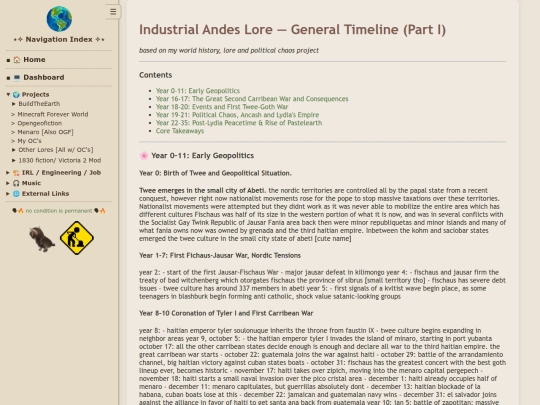The width and height of the screenshot is (540, 405).
Task: Expand the IRL / Engineering / Job section arrow
Action: tap(8, 173)
